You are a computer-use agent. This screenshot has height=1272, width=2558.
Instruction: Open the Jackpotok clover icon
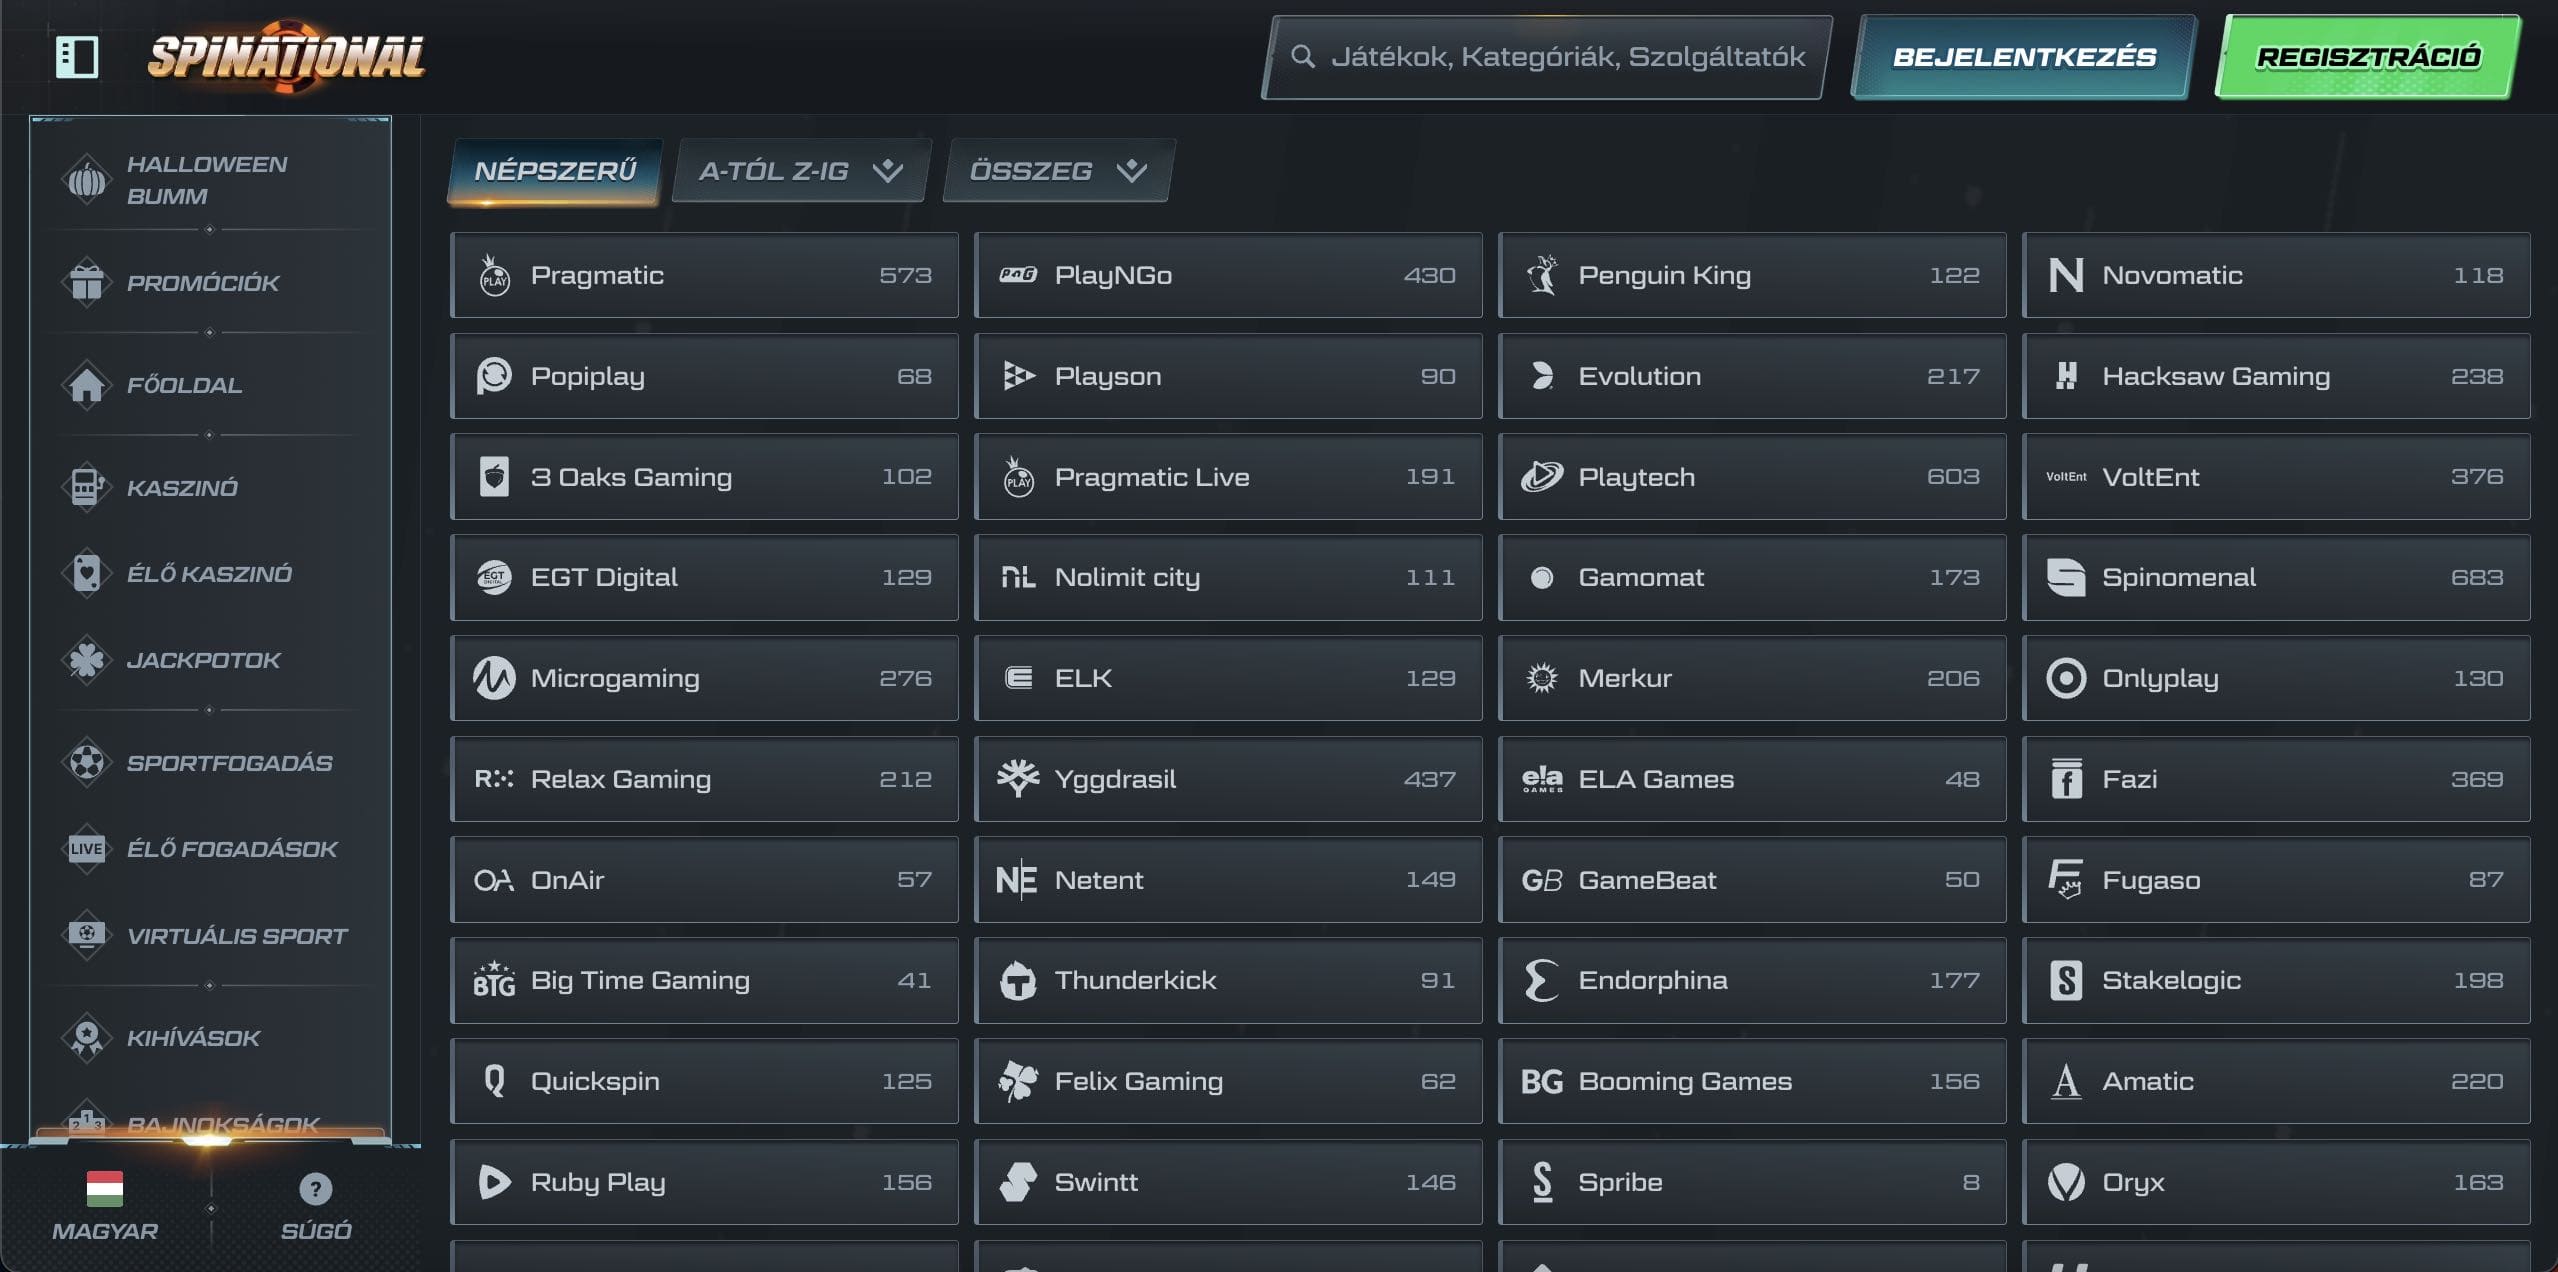point(87,660)
